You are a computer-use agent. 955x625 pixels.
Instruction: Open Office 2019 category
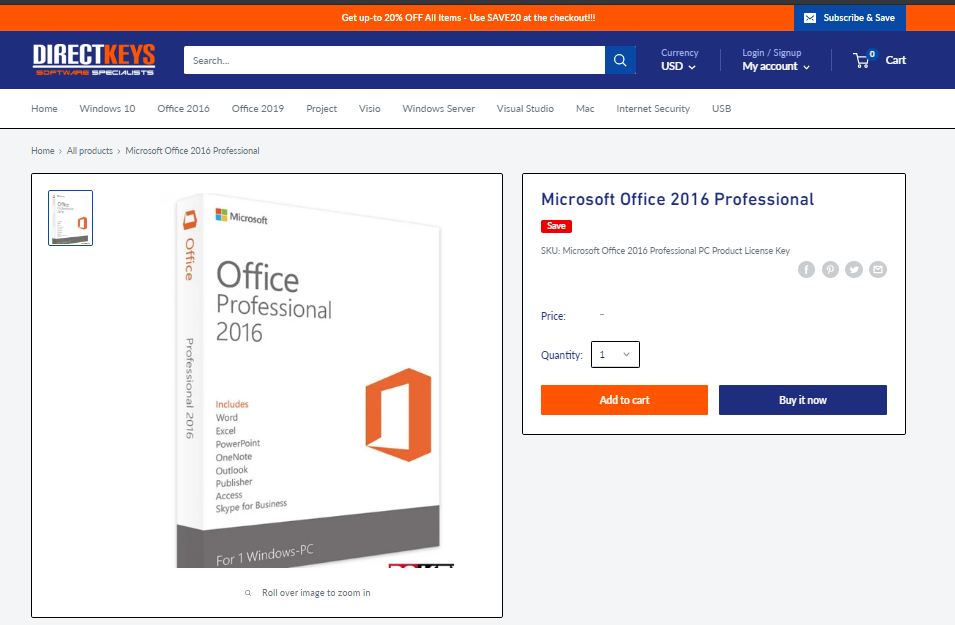258,108
